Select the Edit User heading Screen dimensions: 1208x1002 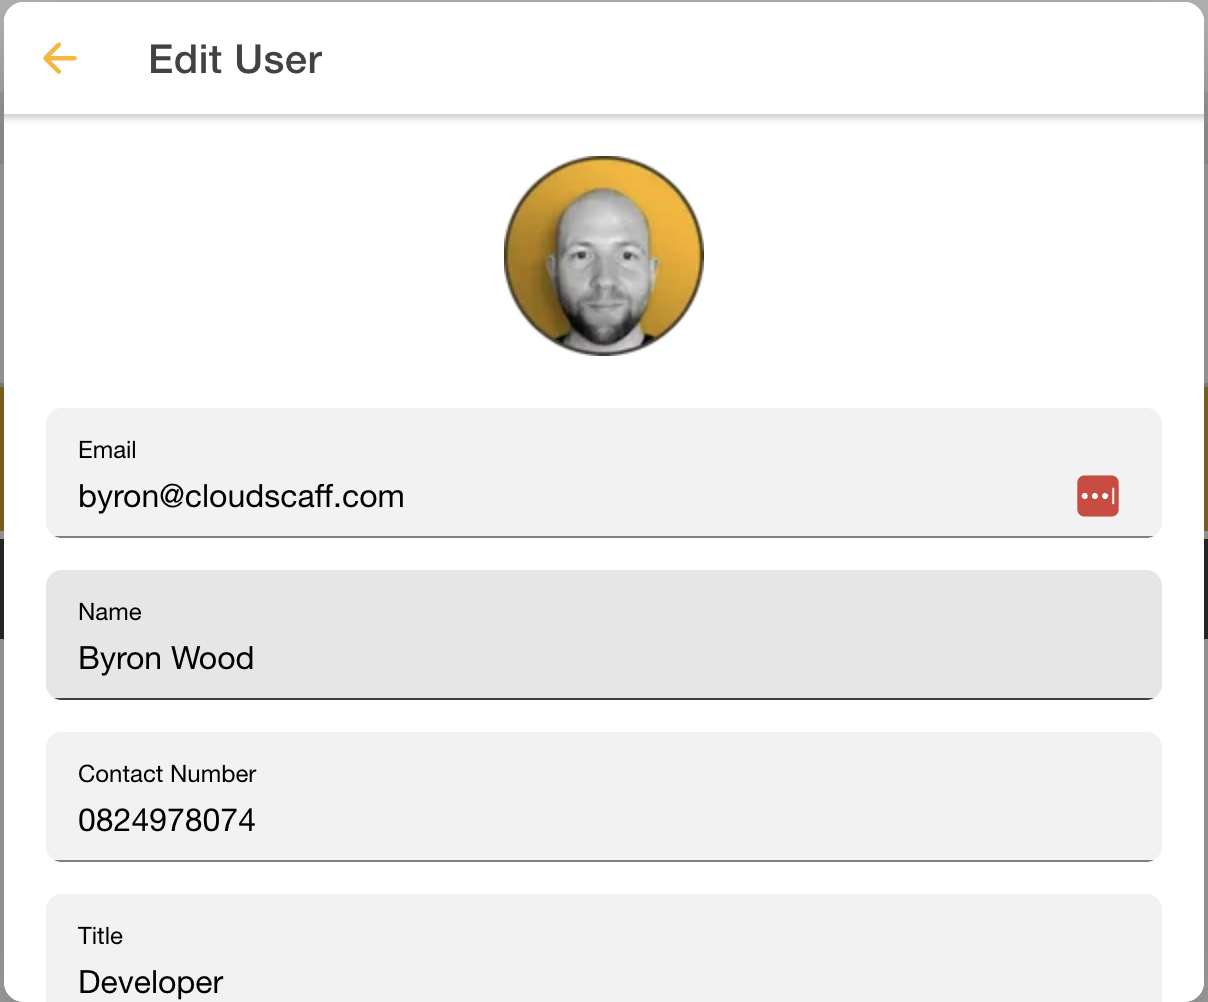(235, 60)
